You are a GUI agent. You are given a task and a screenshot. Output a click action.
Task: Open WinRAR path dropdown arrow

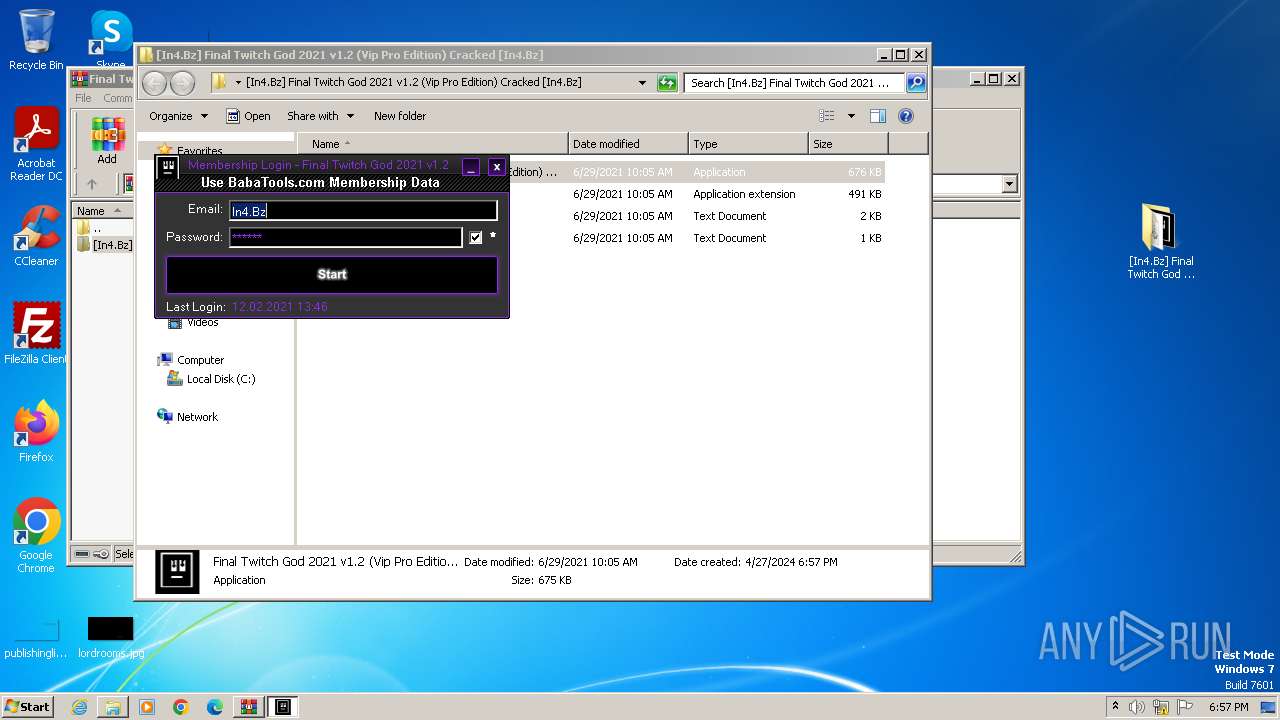[1009, 184]
